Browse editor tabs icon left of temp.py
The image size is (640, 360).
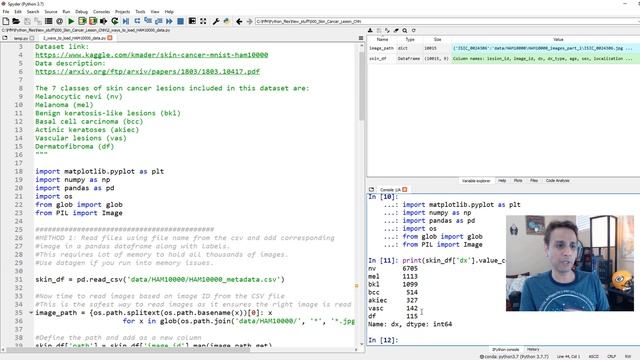point(5,38)
